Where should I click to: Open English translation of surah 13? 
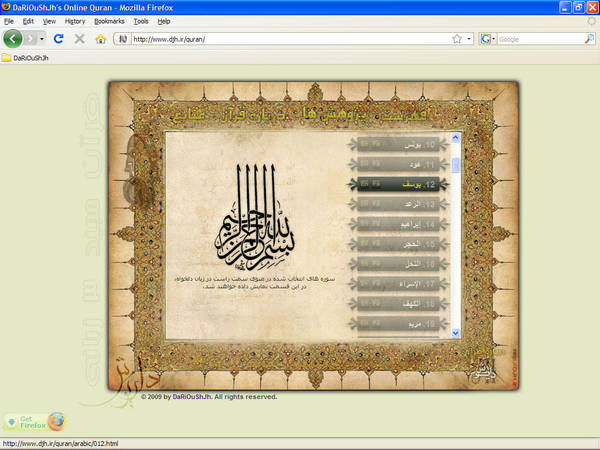point(364,204)
